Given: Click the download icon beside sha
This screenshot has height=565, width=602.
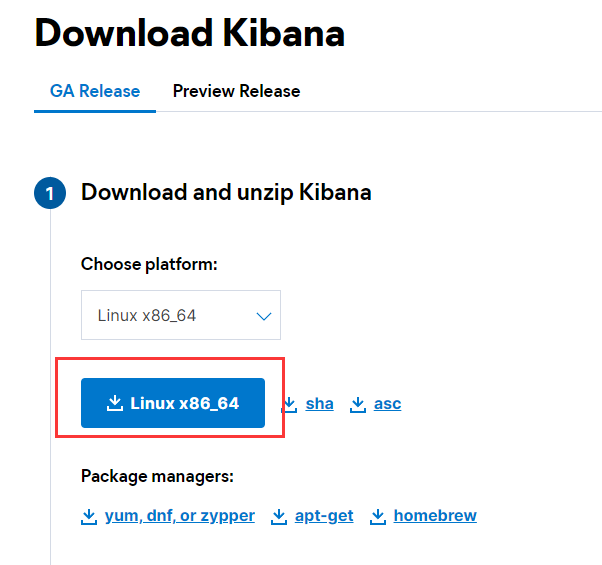Looking at the screenshot, I should [290, 404].
